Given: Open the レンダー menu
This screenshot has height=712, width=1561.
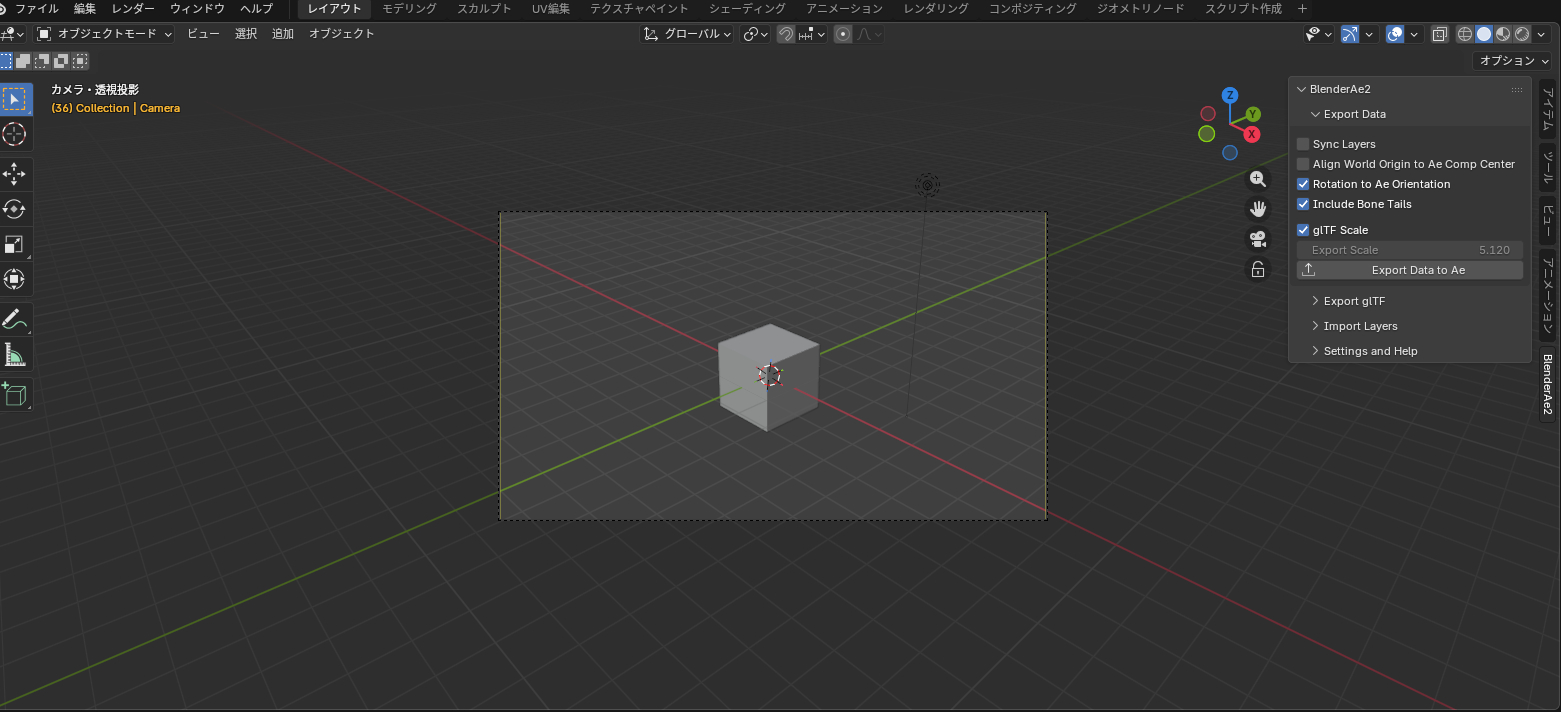Looking at the screenshot, I should [x=133, y=8].
